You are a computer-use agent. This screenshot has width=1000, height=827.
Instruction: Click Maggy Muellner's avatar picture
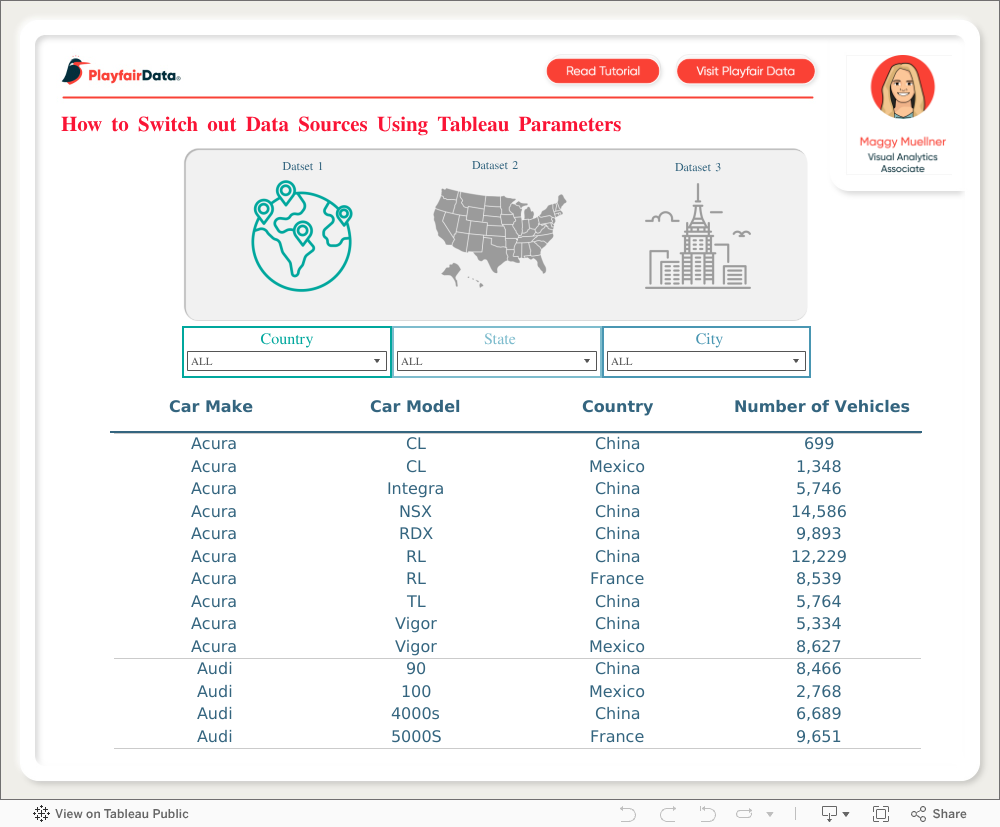(902, 88)
